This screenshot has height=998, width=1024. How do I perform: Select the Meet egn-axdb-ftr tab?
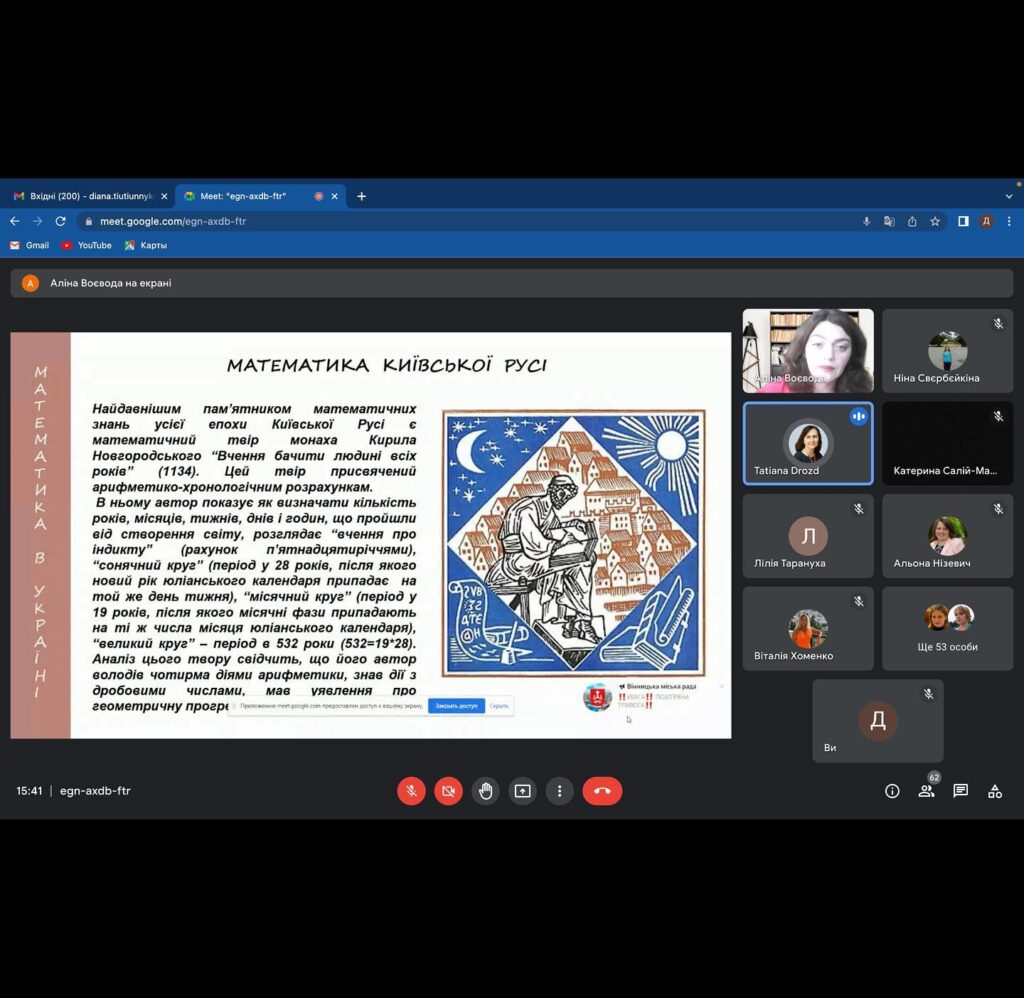(x=261, y=196)
